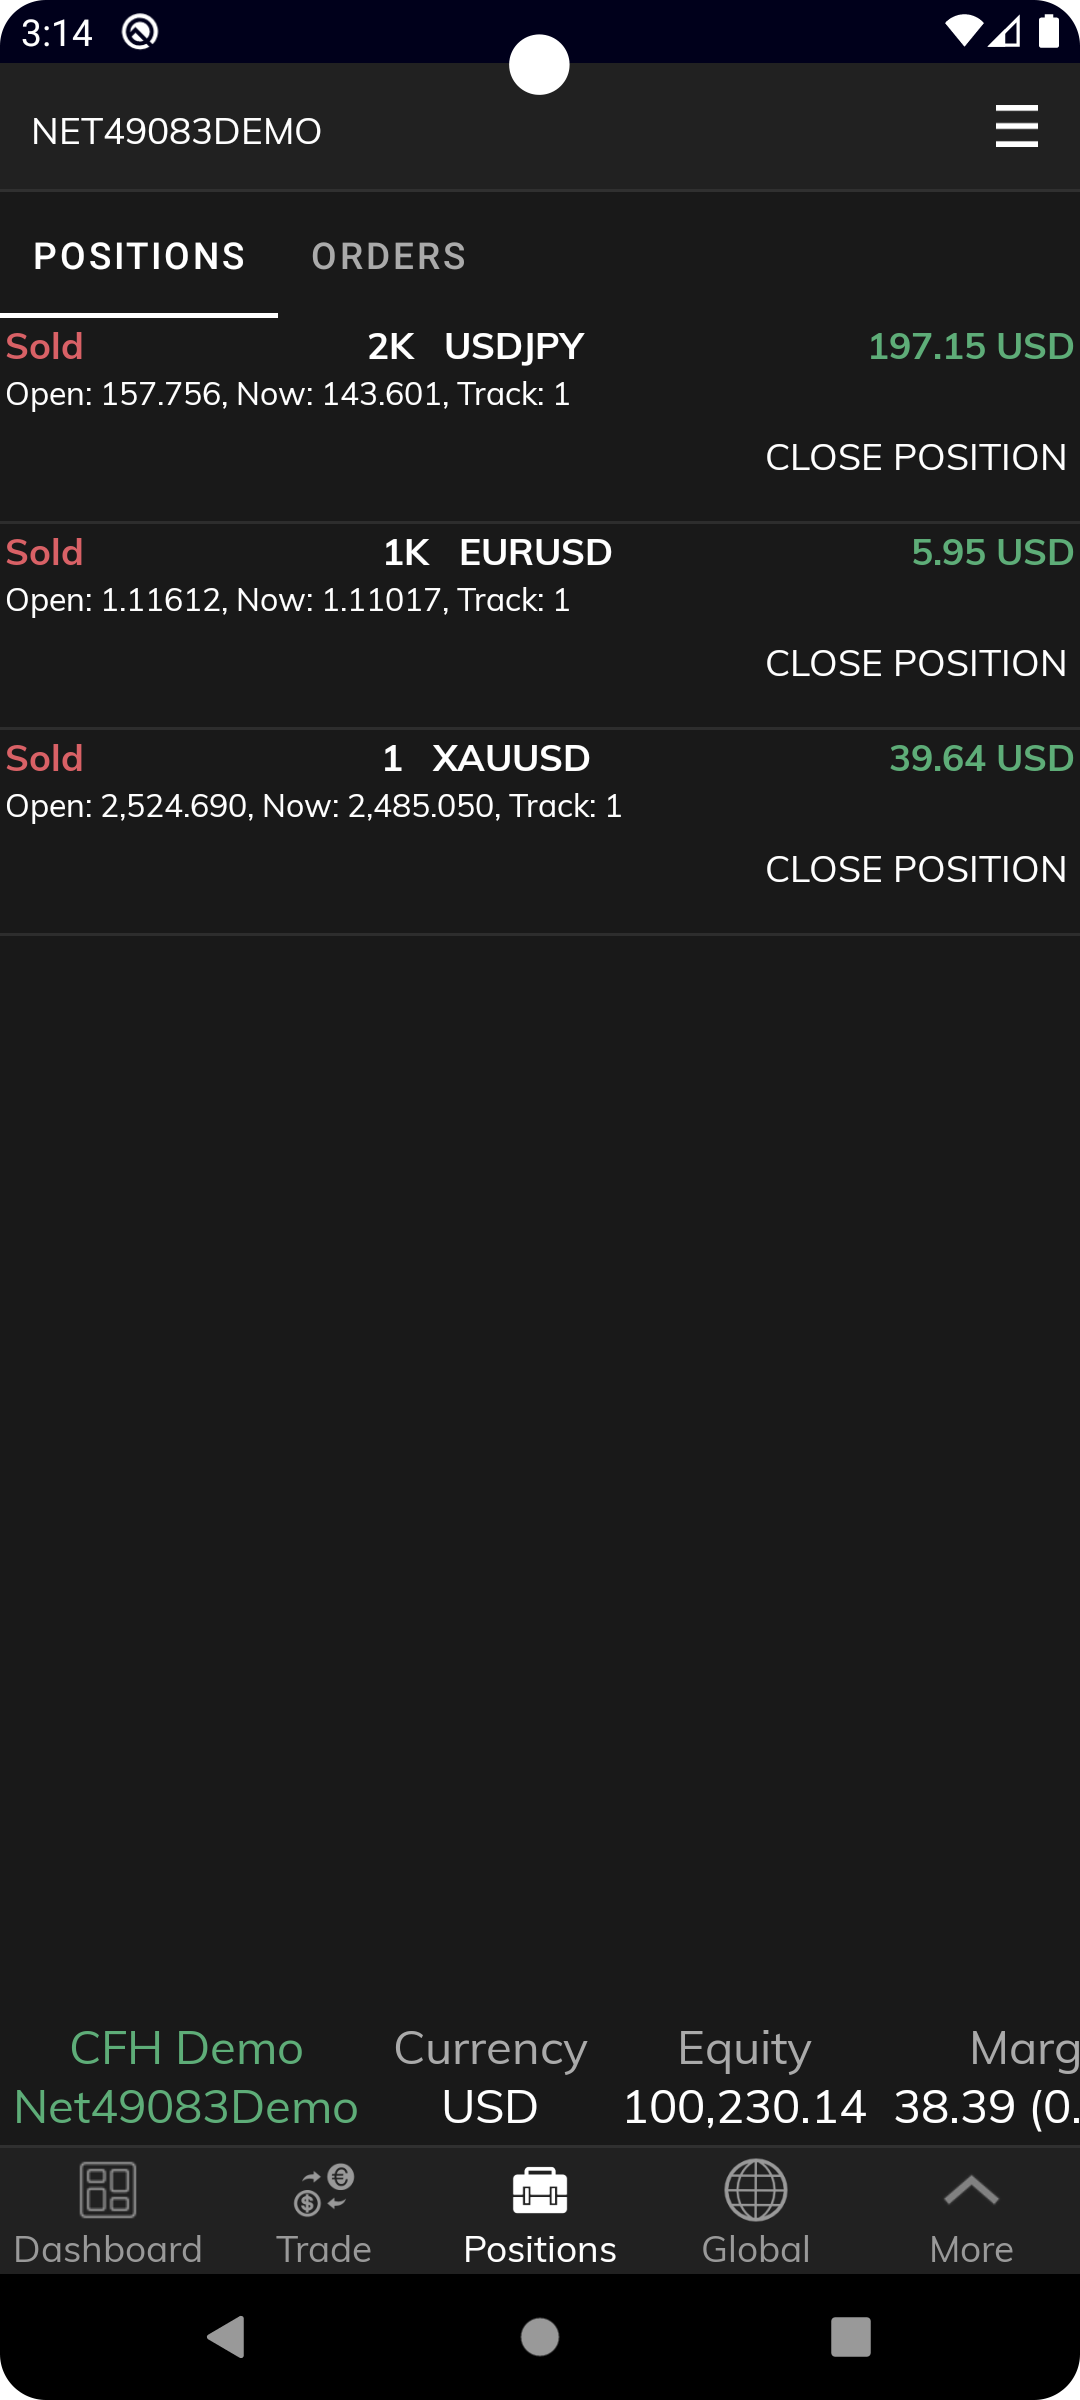
Task: Close the USDJPY position
Action: point(916,458)
